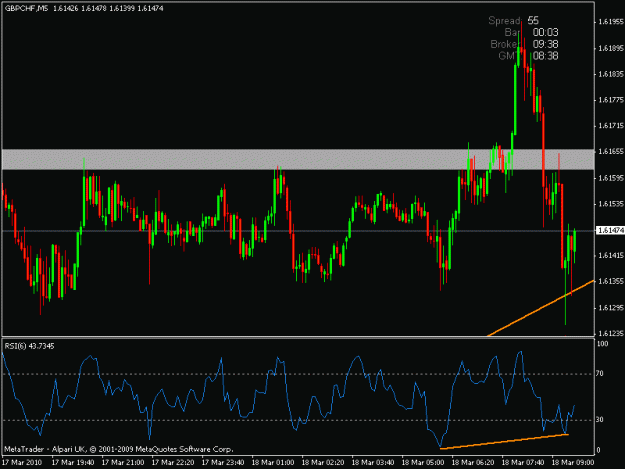Image resolution: width=625 pixels, height=469 pixels.
Task: Click the 1.61895 price scale label
Action: 610,48
